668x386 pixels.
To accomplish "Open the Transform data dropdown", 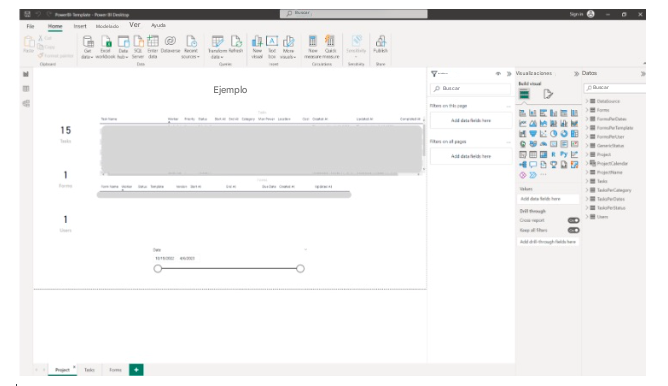I will (x=217, y=46).
